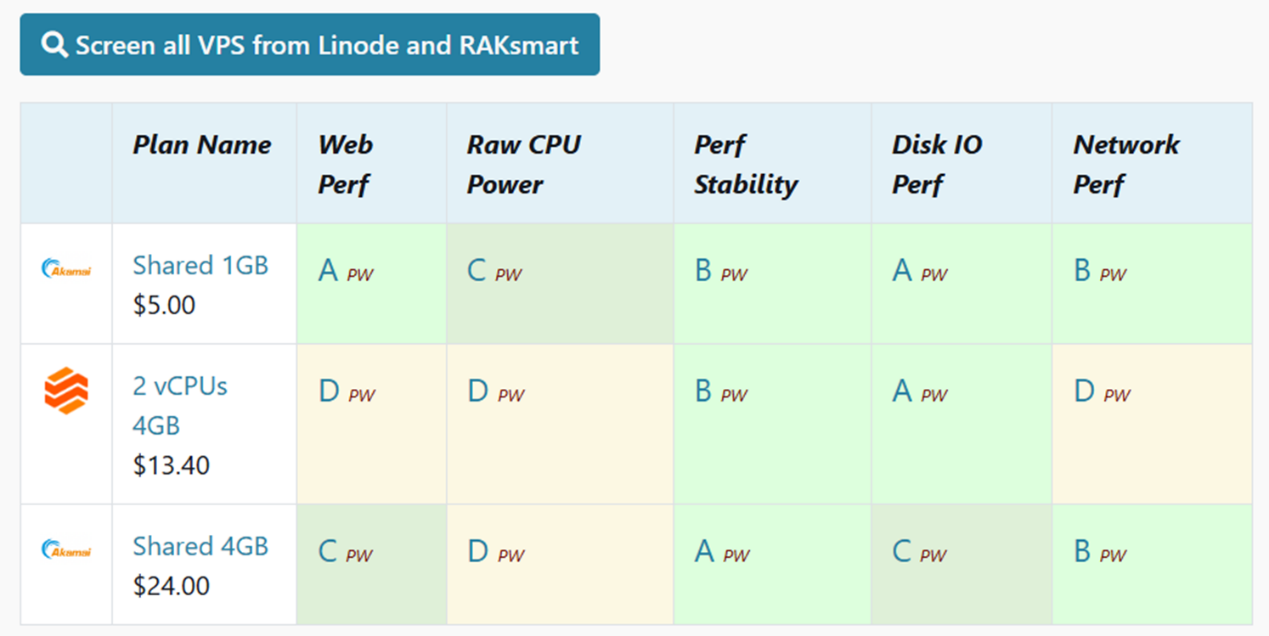
Task: Click the Raw CPU Power column header
Action: [523, 164]
